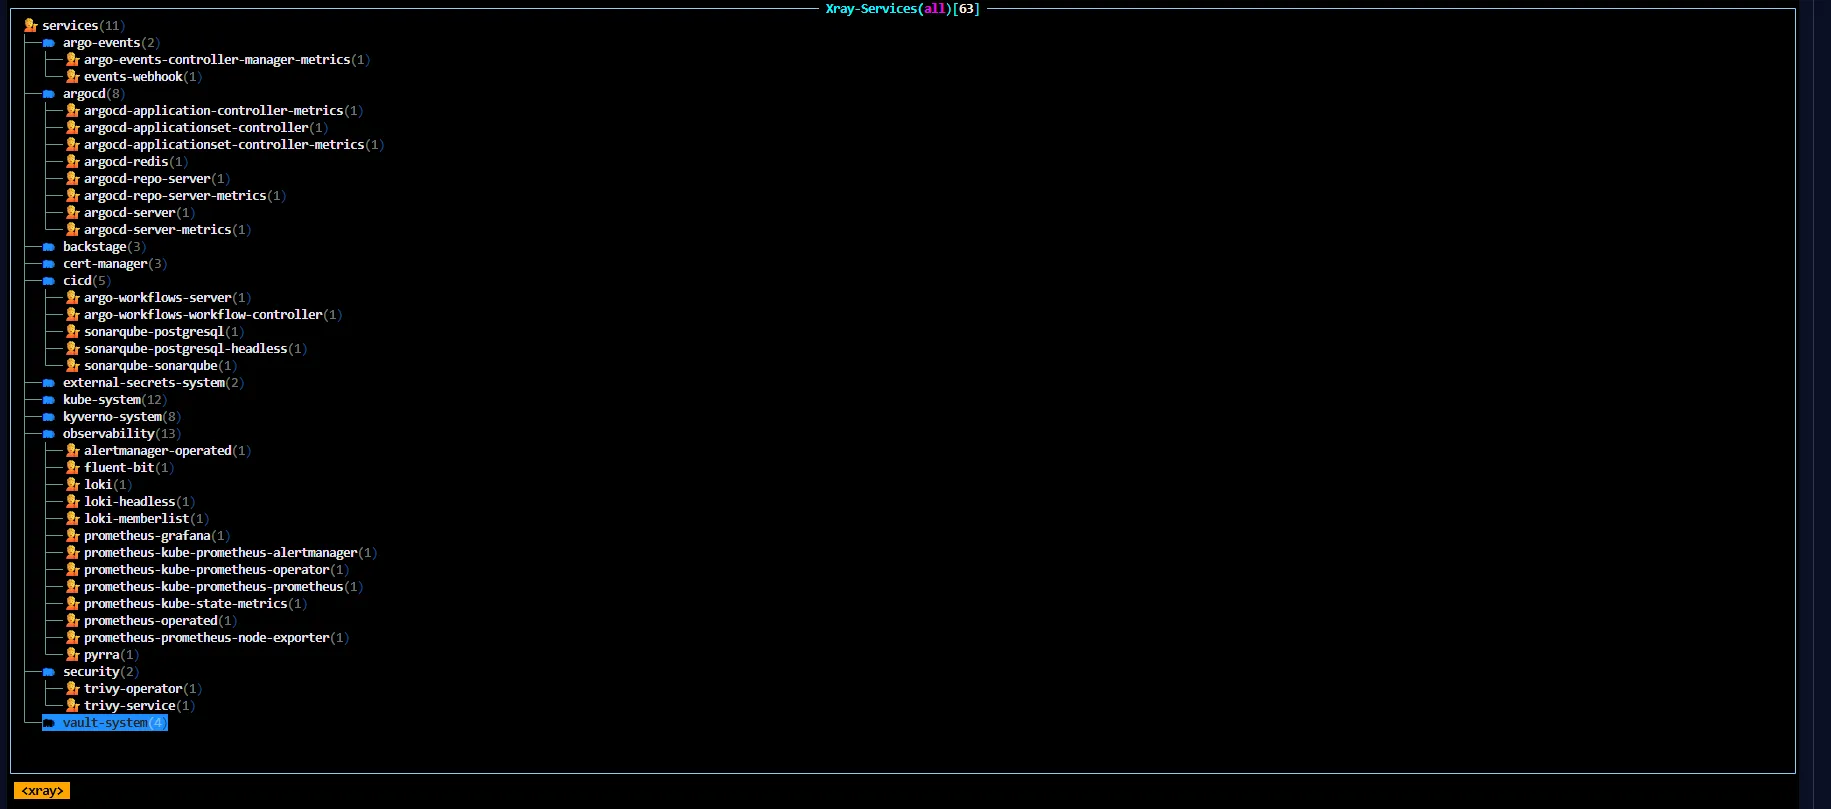The image size is (1831, 809).
Task: Click the loki(1) service label
Action: [x=108, y=485]
